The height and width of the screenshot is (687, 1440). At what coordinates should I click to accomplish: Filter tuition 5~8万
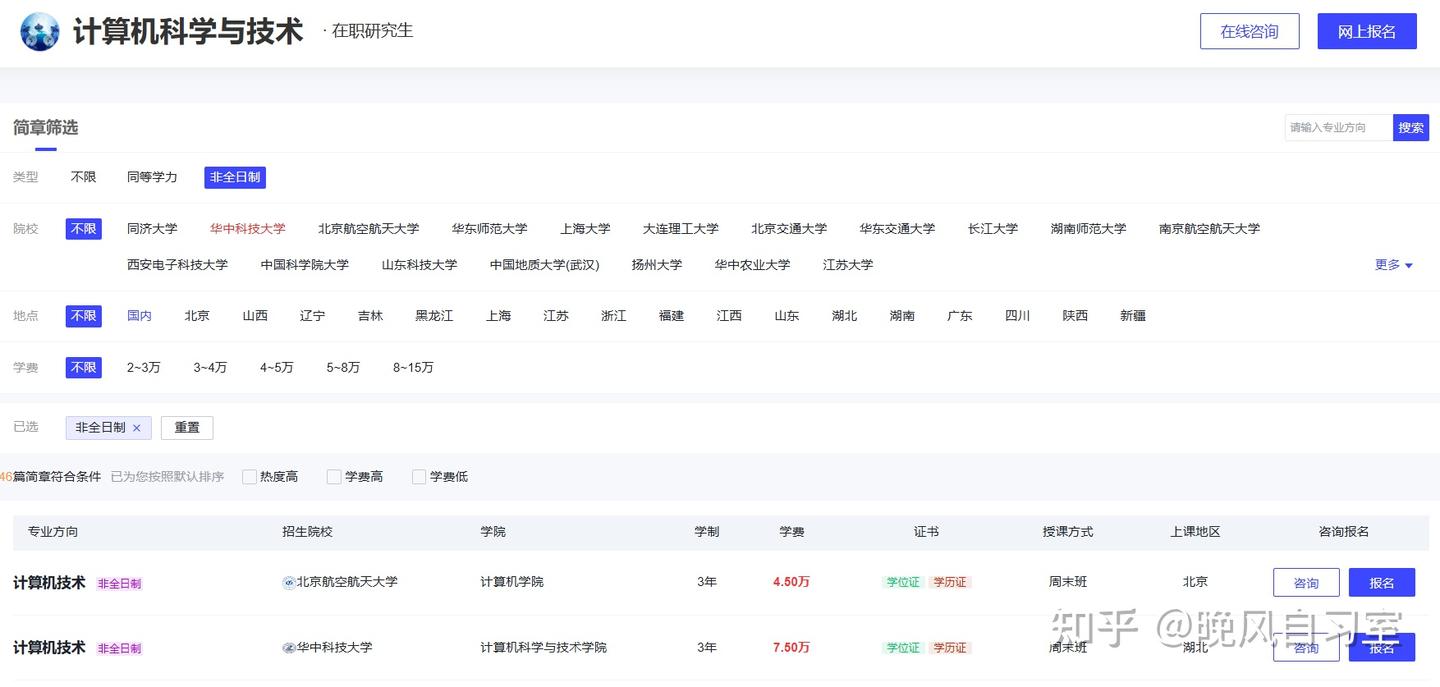coord(343,368)
